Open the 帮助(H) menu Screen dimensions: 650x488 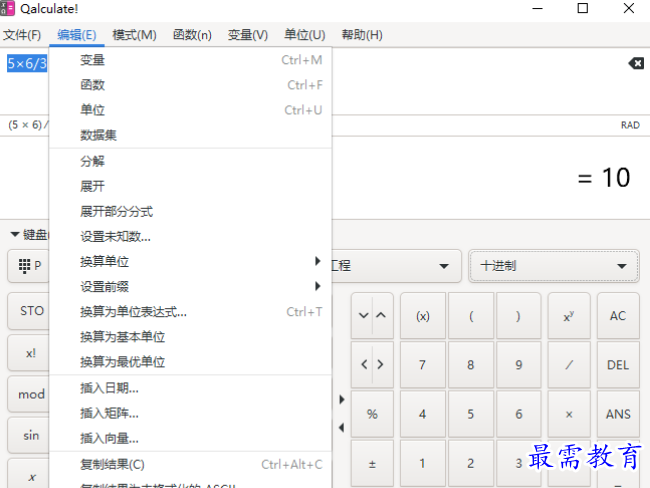362,35
